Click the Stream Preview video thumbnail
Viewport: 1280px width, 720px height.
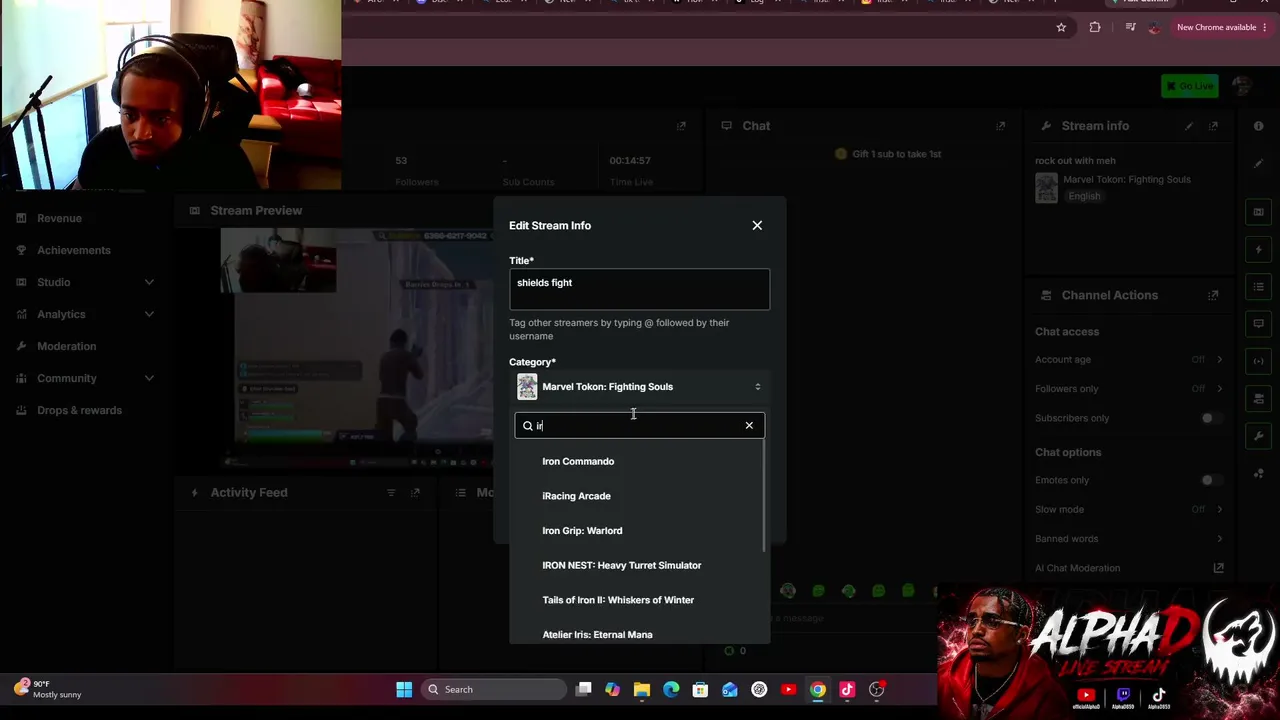click(357, 347)
